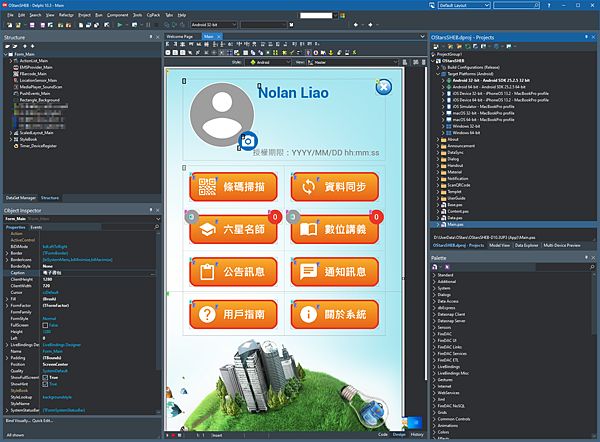600x442 pixels.
Task: Open the View Master dropdown
Action: click(x=352, y=62)
